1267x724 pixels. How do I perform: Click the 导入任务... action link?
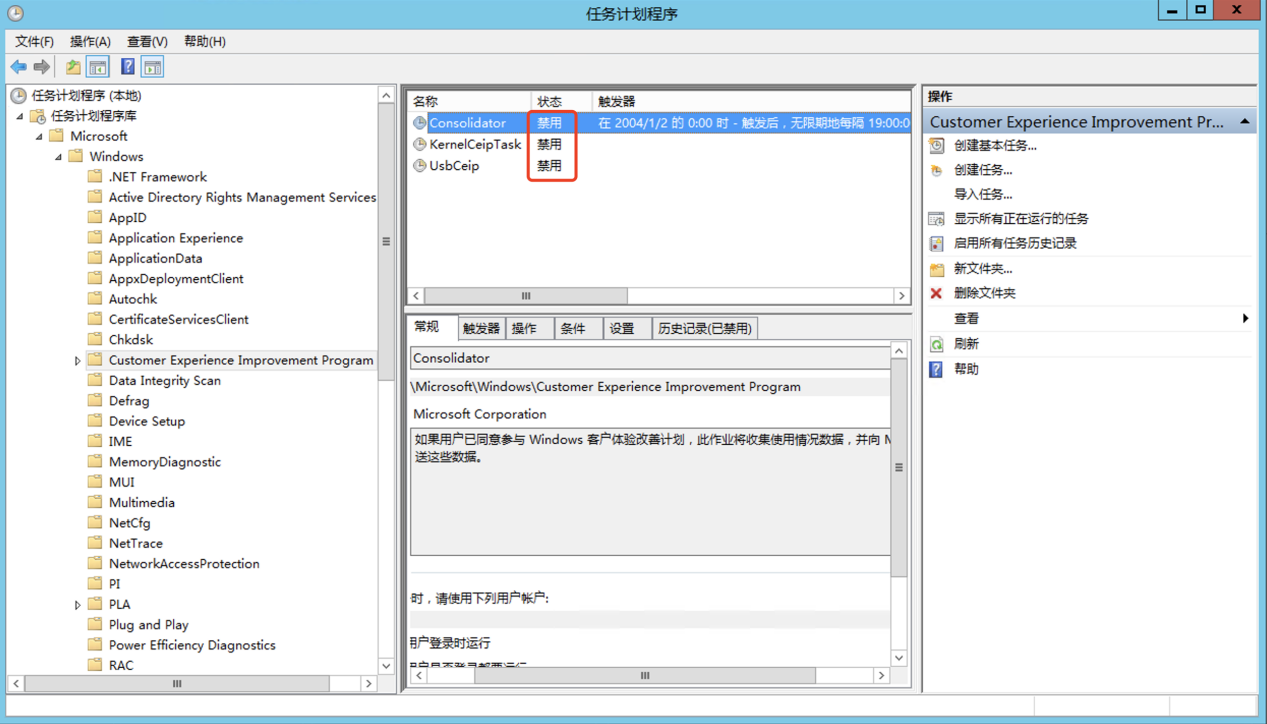[x=983, y=194]
